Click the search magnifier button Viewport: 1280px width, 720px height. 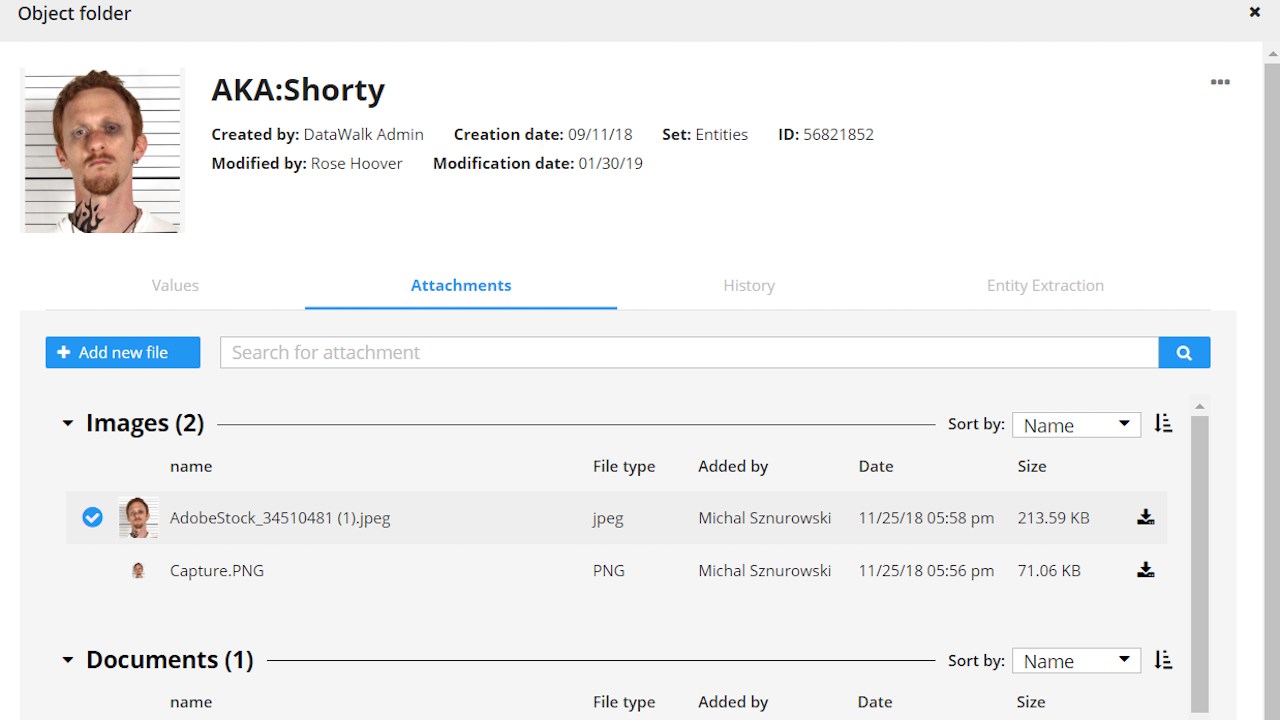(1184, 352)
